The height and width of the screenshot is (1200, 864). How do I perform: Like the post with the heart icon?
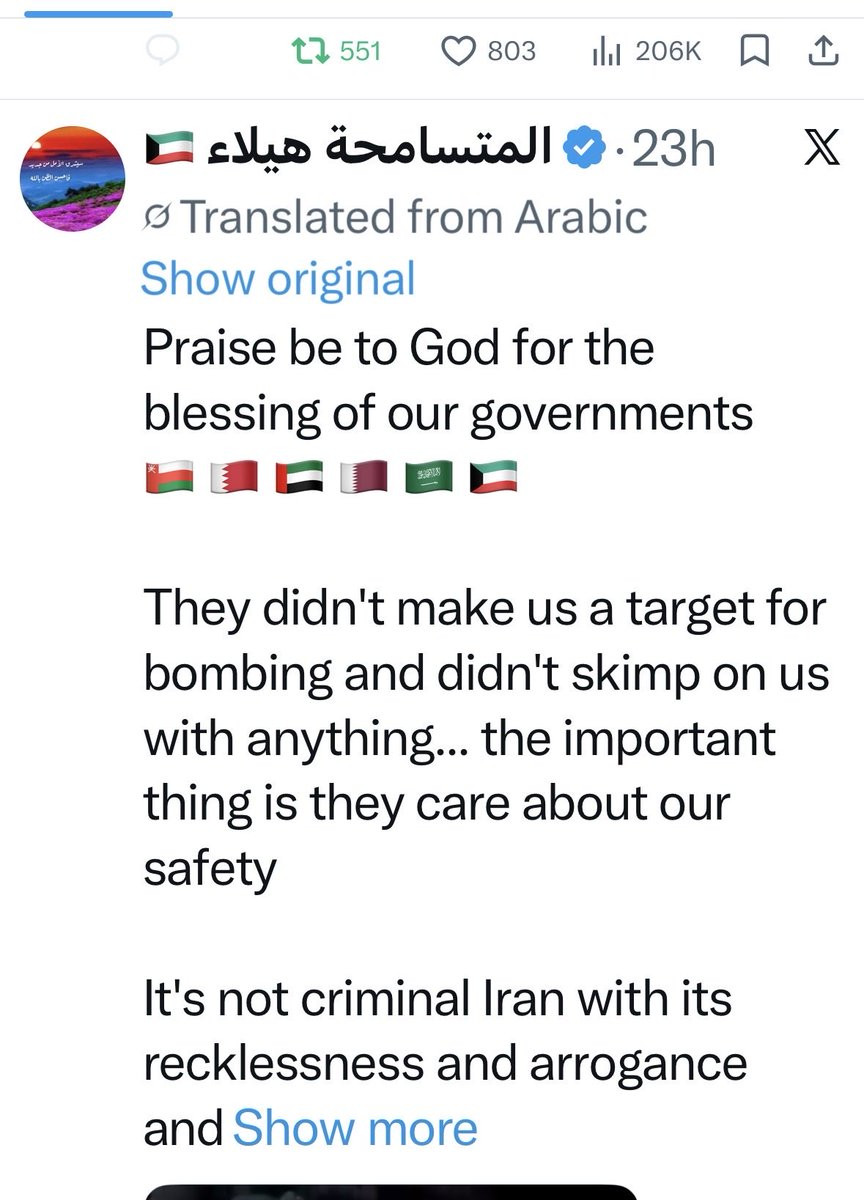click(458, 51)
